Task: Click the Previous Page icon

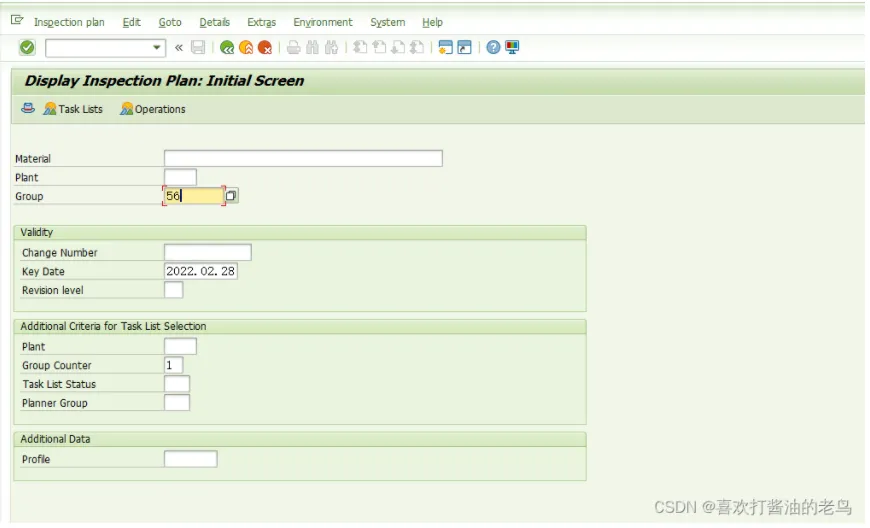Action: pyautogui.click(x=379, y=48)
